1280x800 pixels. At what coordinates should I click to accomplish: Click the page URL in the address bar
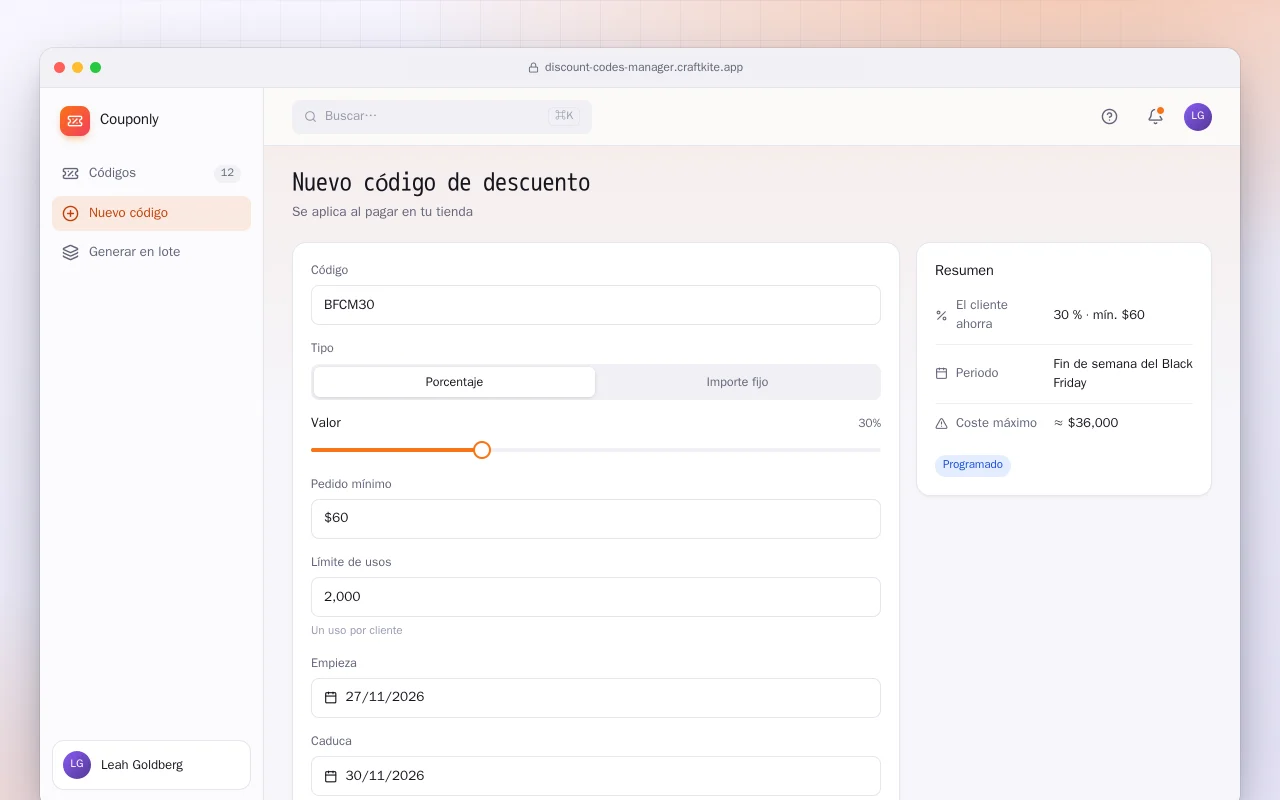pos(644,68)
